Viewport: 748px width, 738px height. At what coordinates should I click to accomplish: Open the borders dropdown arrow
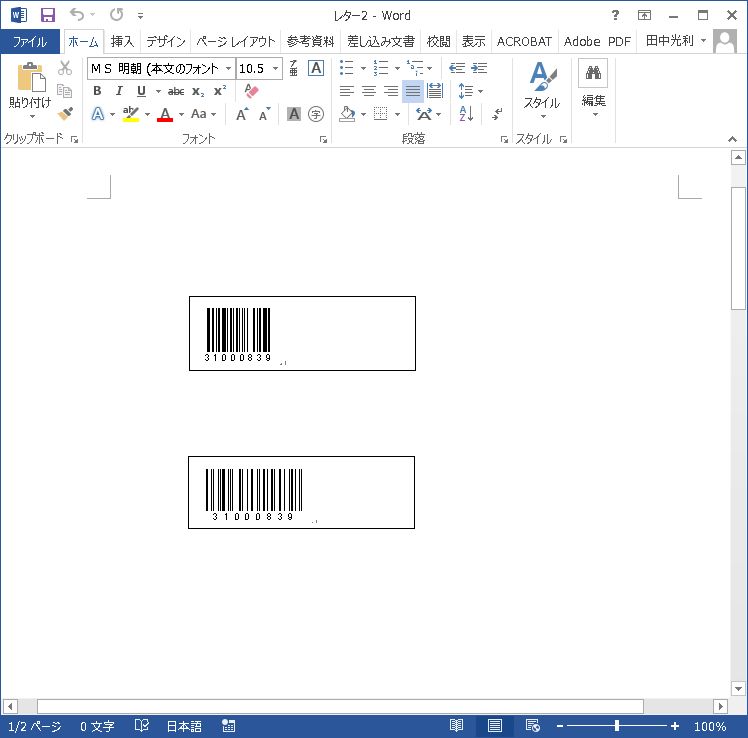pyautogui.click(x=397, y=114)
